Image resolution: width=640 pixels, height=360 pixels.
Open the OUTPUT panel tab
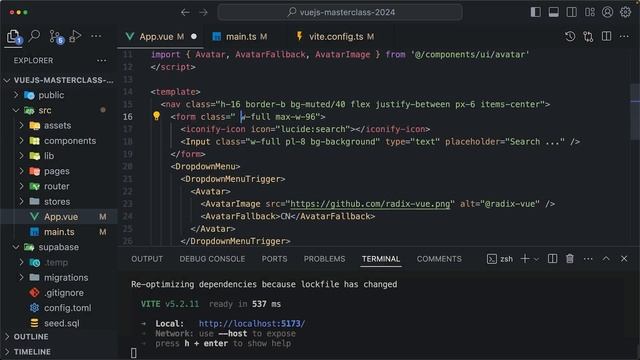pyautogui.click(x=147, y=259)
